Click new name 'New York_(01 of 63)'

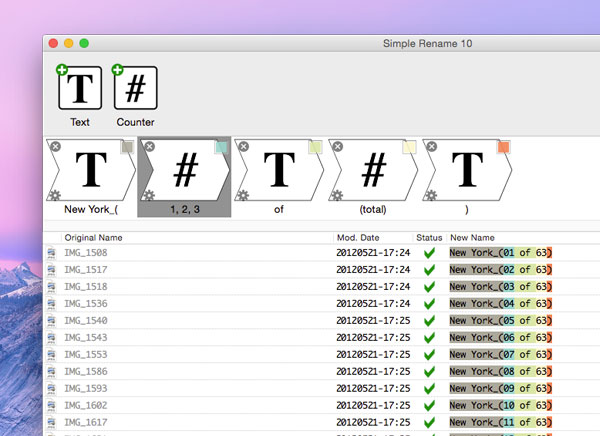501,253
